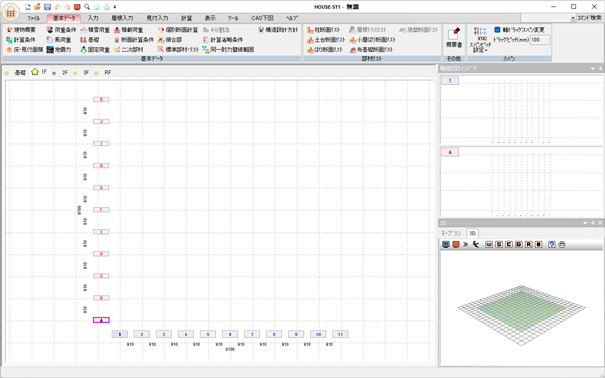Toggle 軸ドラッグスパン変更 checkbox
Viewport: 605px width, 378px height.
[x=497, y=30]
